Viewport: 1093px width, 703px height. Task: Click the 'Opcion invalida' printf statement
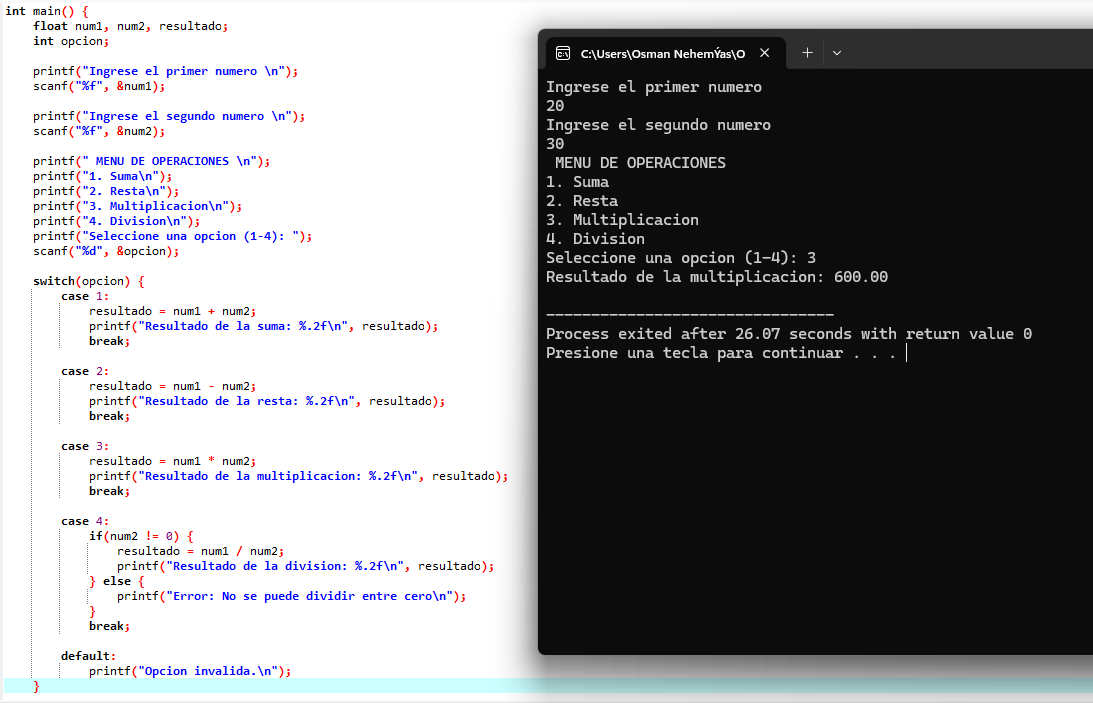pos(190,671)
